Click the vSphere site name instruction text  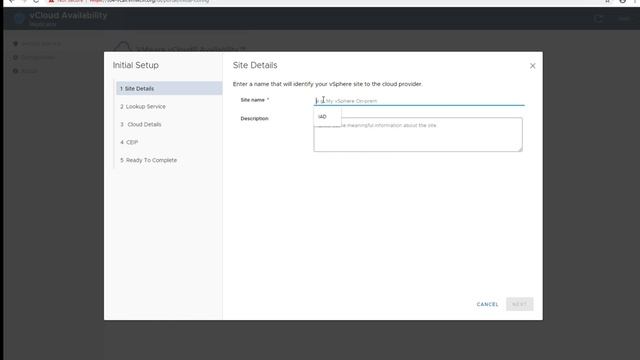328,84
